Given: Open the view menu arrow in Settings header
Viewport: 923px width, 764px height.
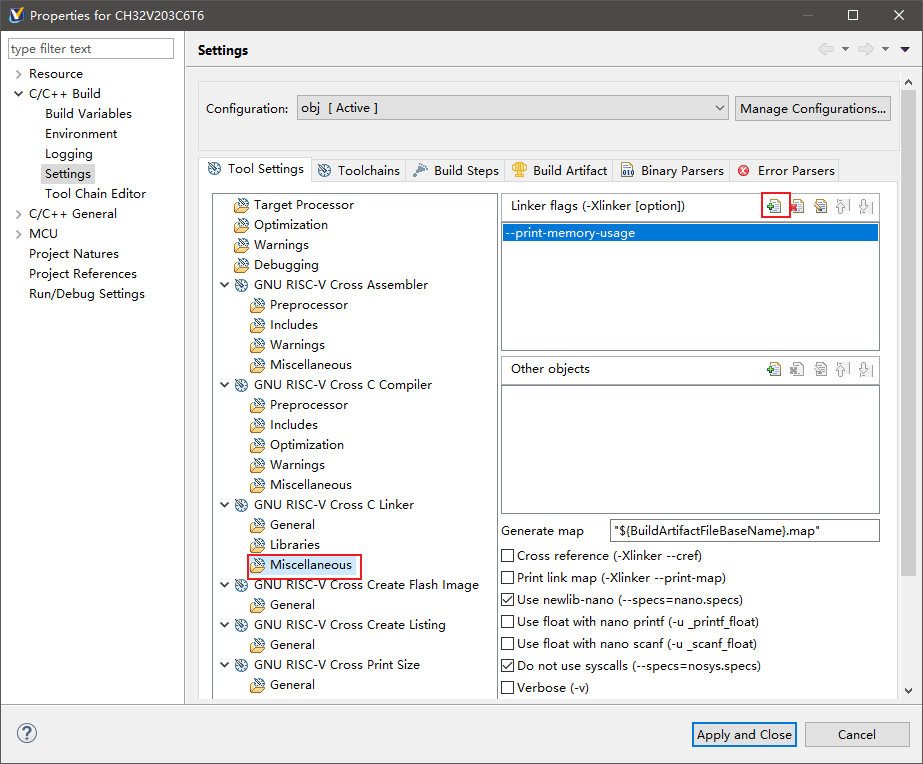Looking at the screenshot, I should pyautogui.click(x=905, y=49).
